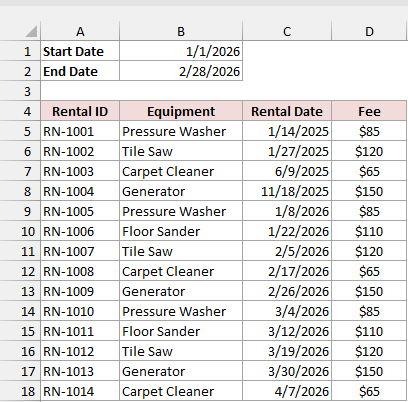Screen dimensions: 408x402
Task: Click Pressure Washer in row 5
Action: pos(181,131)
